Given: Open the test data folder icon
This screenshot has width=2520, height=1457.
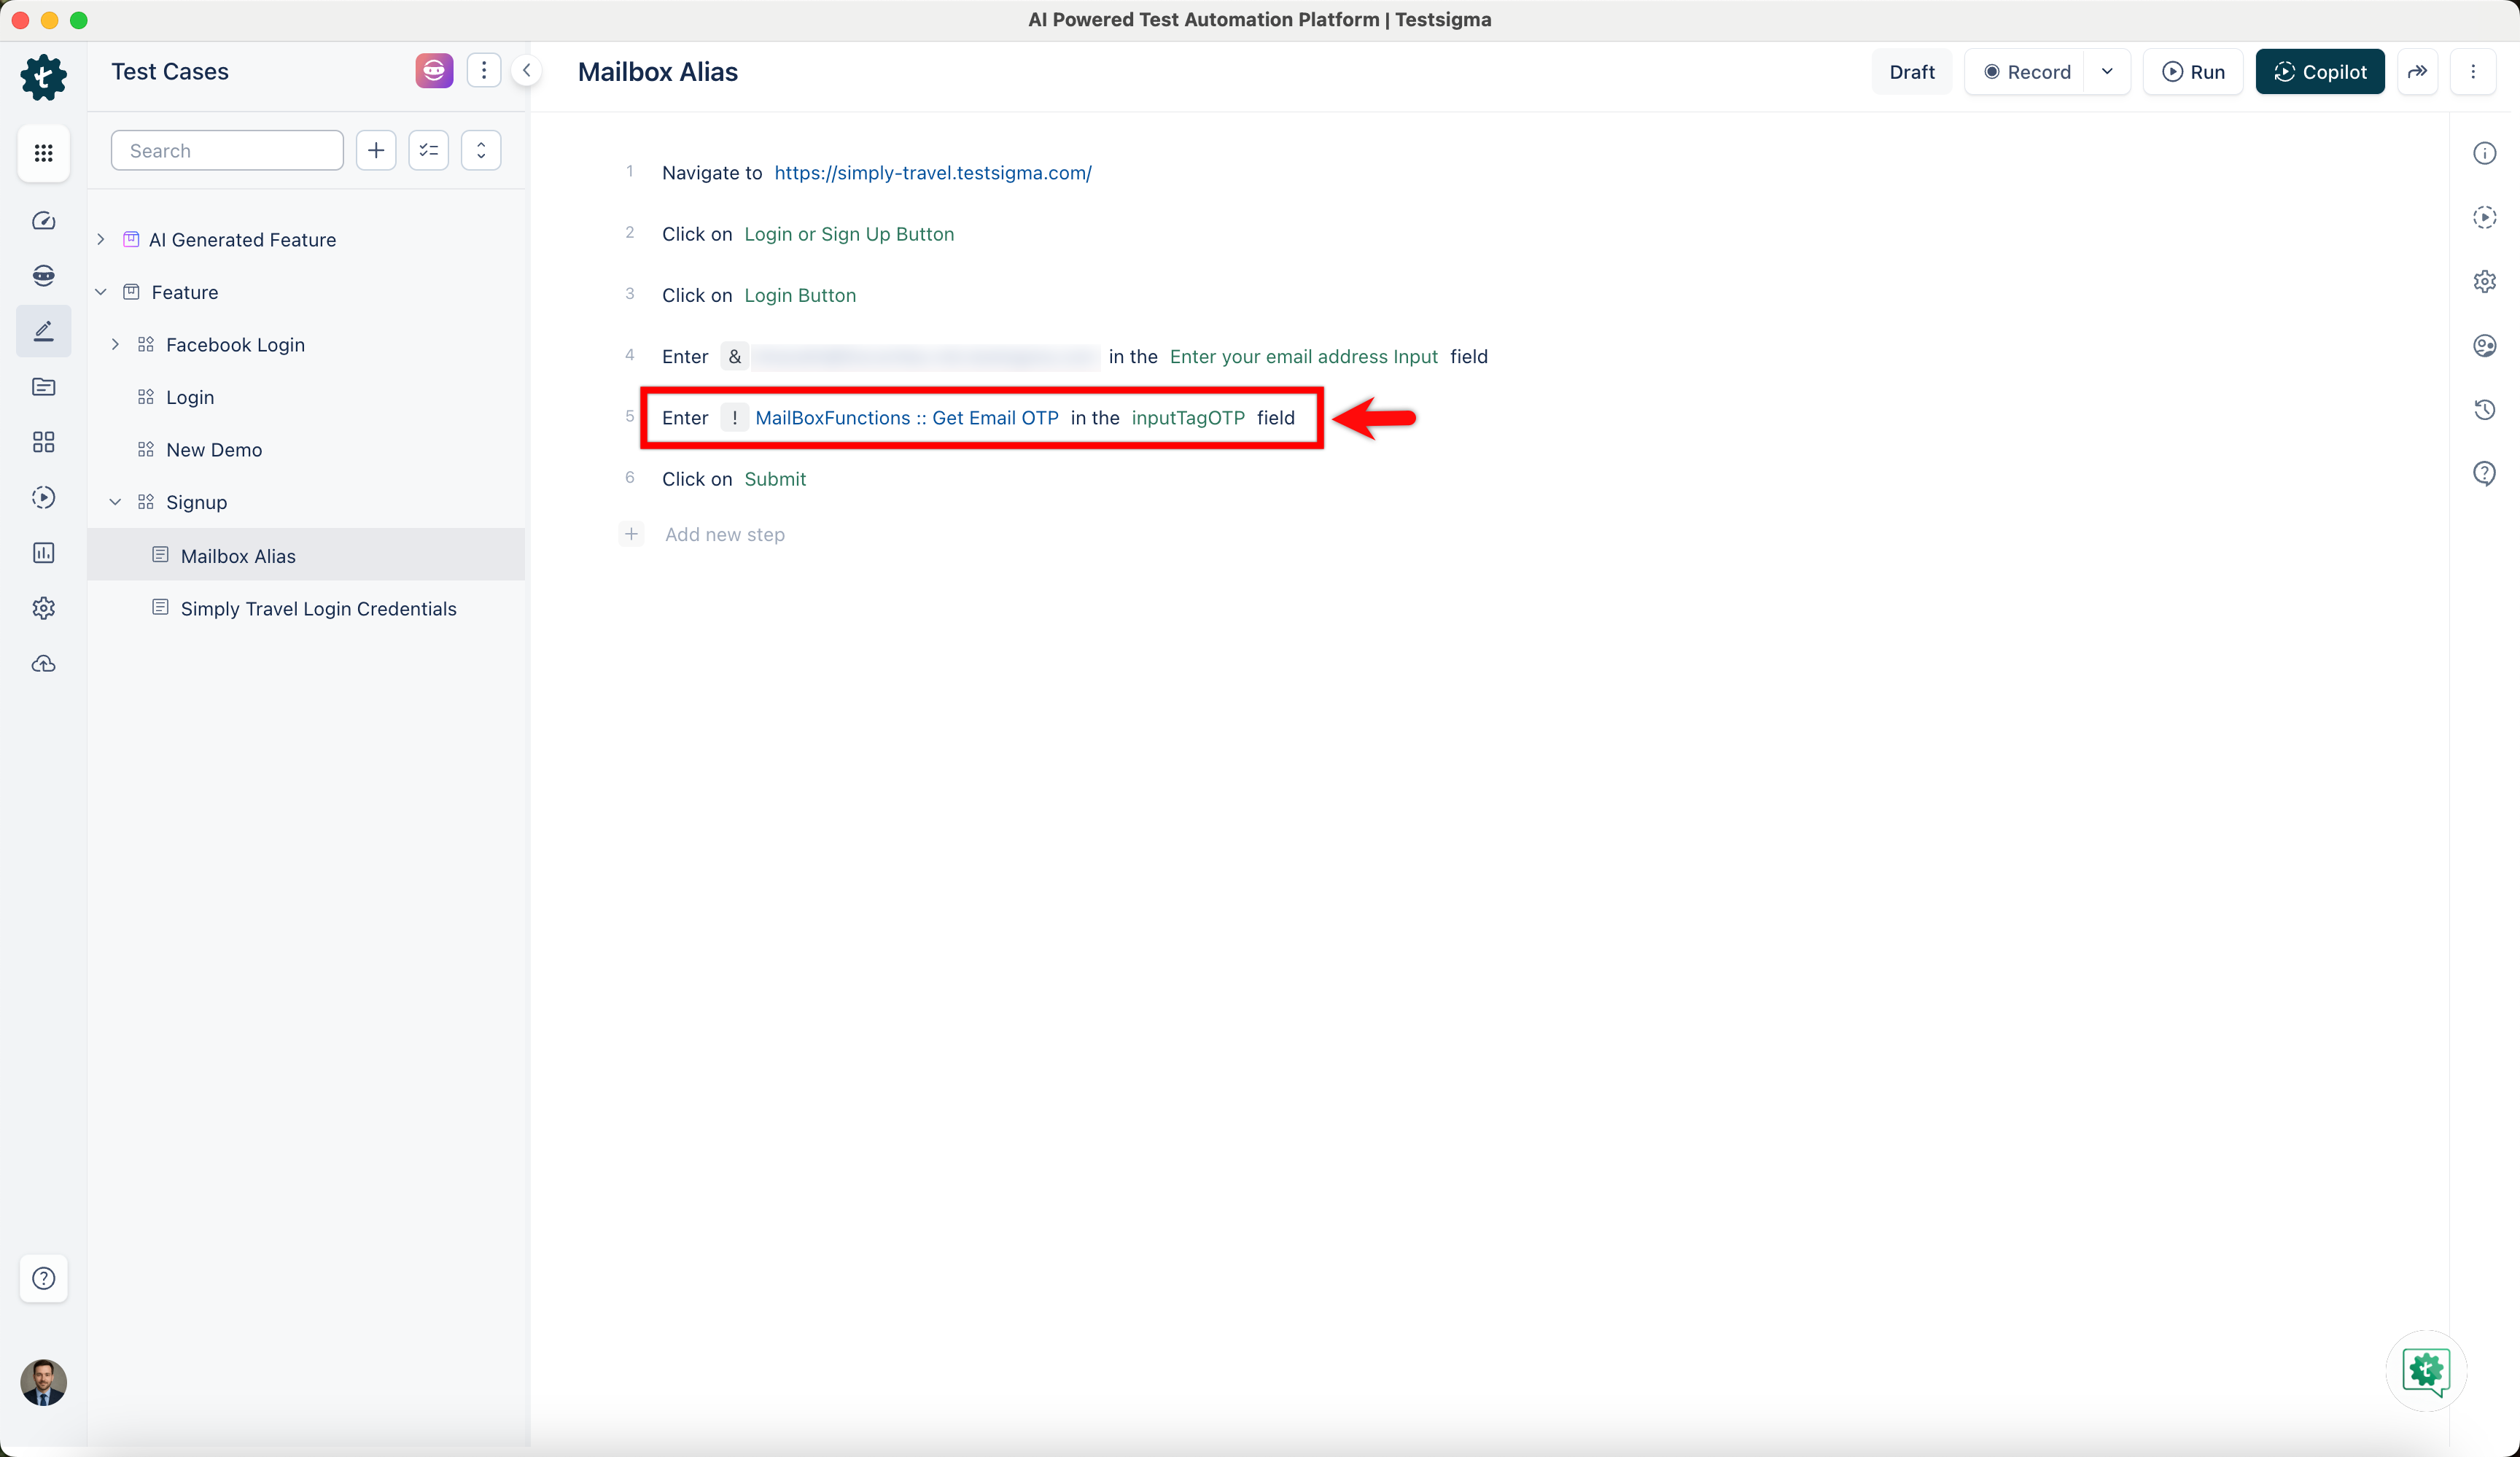Looking at the screenshot, I should [43, 387].
